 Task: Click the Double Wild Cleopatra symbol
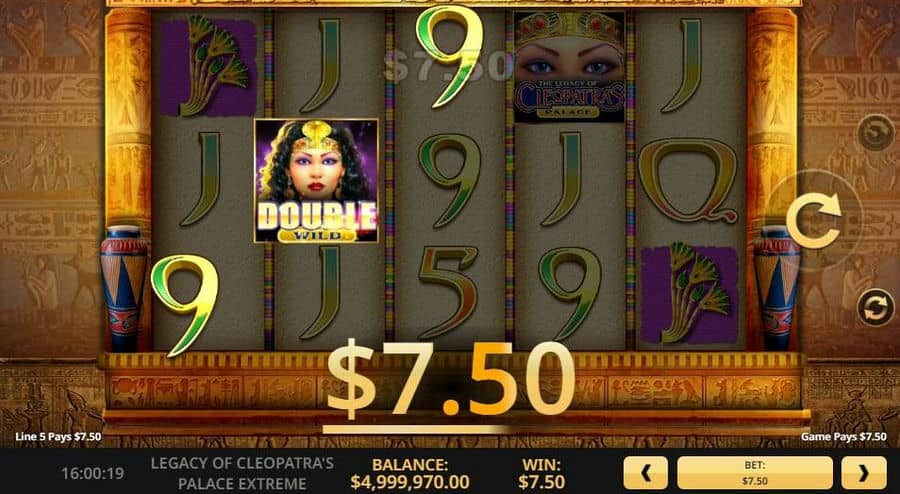point(316,181)
